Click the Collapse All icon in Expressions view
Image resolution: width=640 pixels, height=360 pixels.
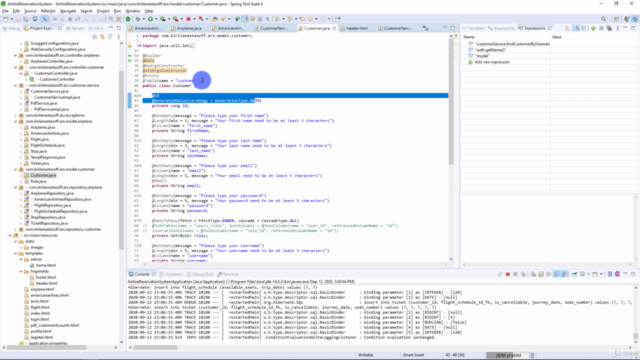coord(584,28)
